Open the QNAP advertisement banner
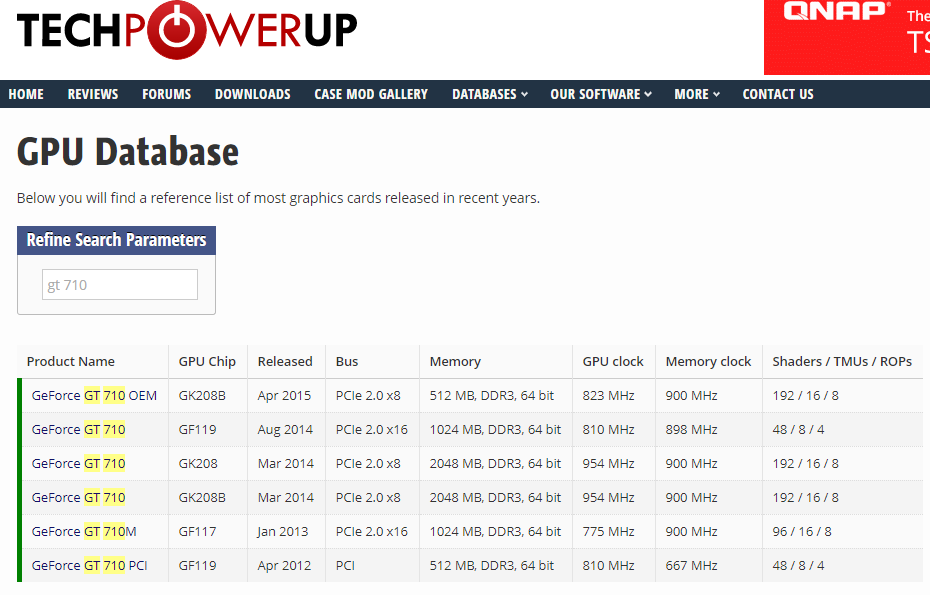The height and width of the screenshot is (595, 930). pos(847,37)
